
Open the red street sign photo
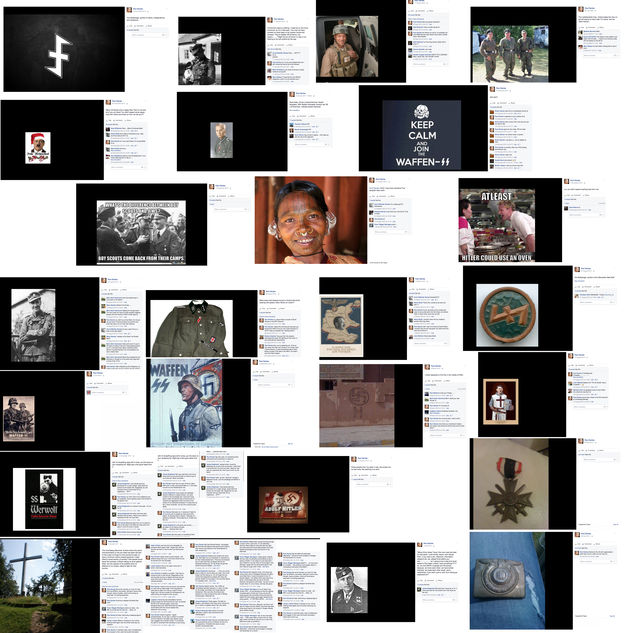pos(283,505)
